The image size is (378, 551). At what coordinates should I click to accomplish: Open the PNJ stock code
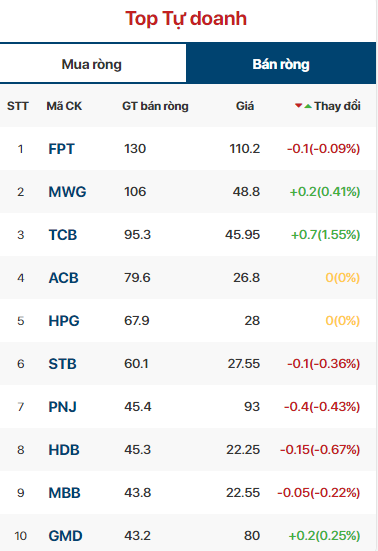(x=62, y=407)
